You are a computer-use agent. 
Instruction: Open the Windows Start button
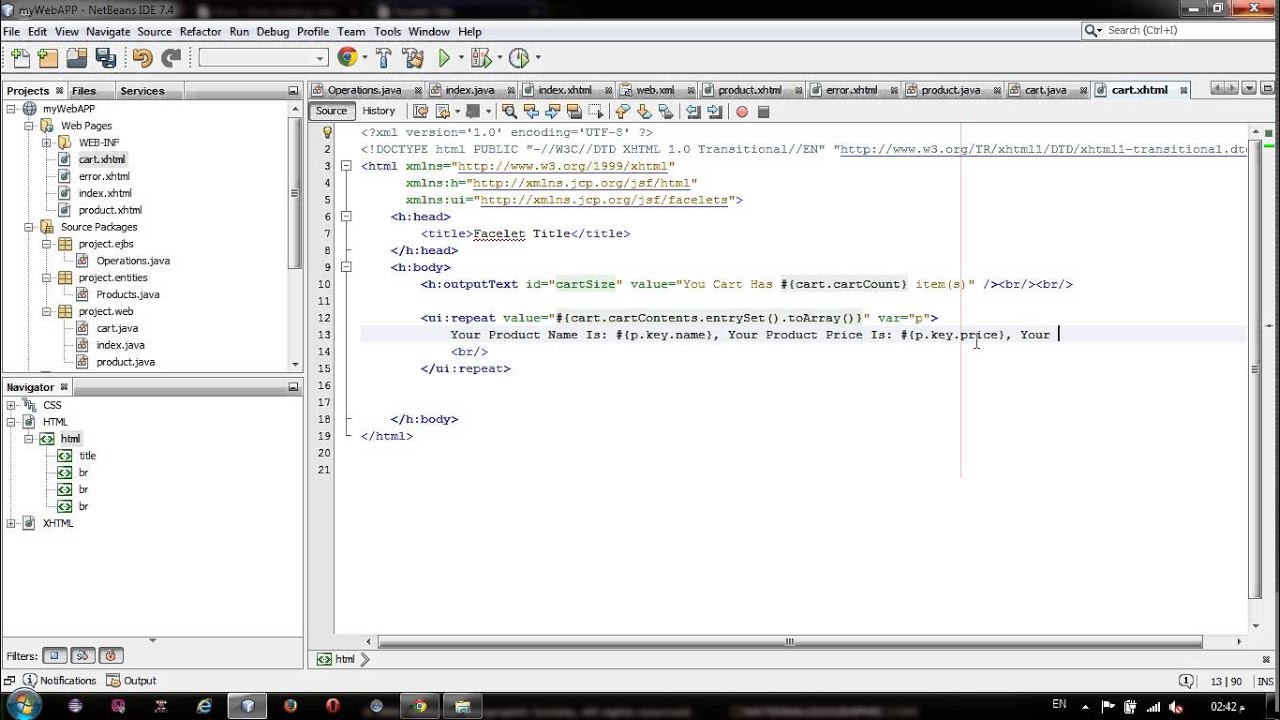(22, 705)
